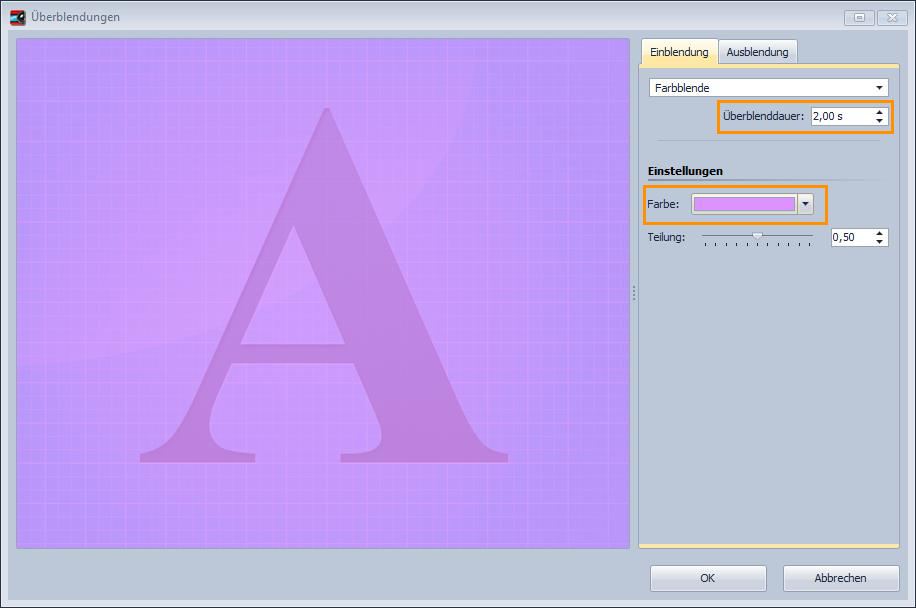Open the Farbe color dropdown arrow
The image size is (916, 608).
coord(806,204)
